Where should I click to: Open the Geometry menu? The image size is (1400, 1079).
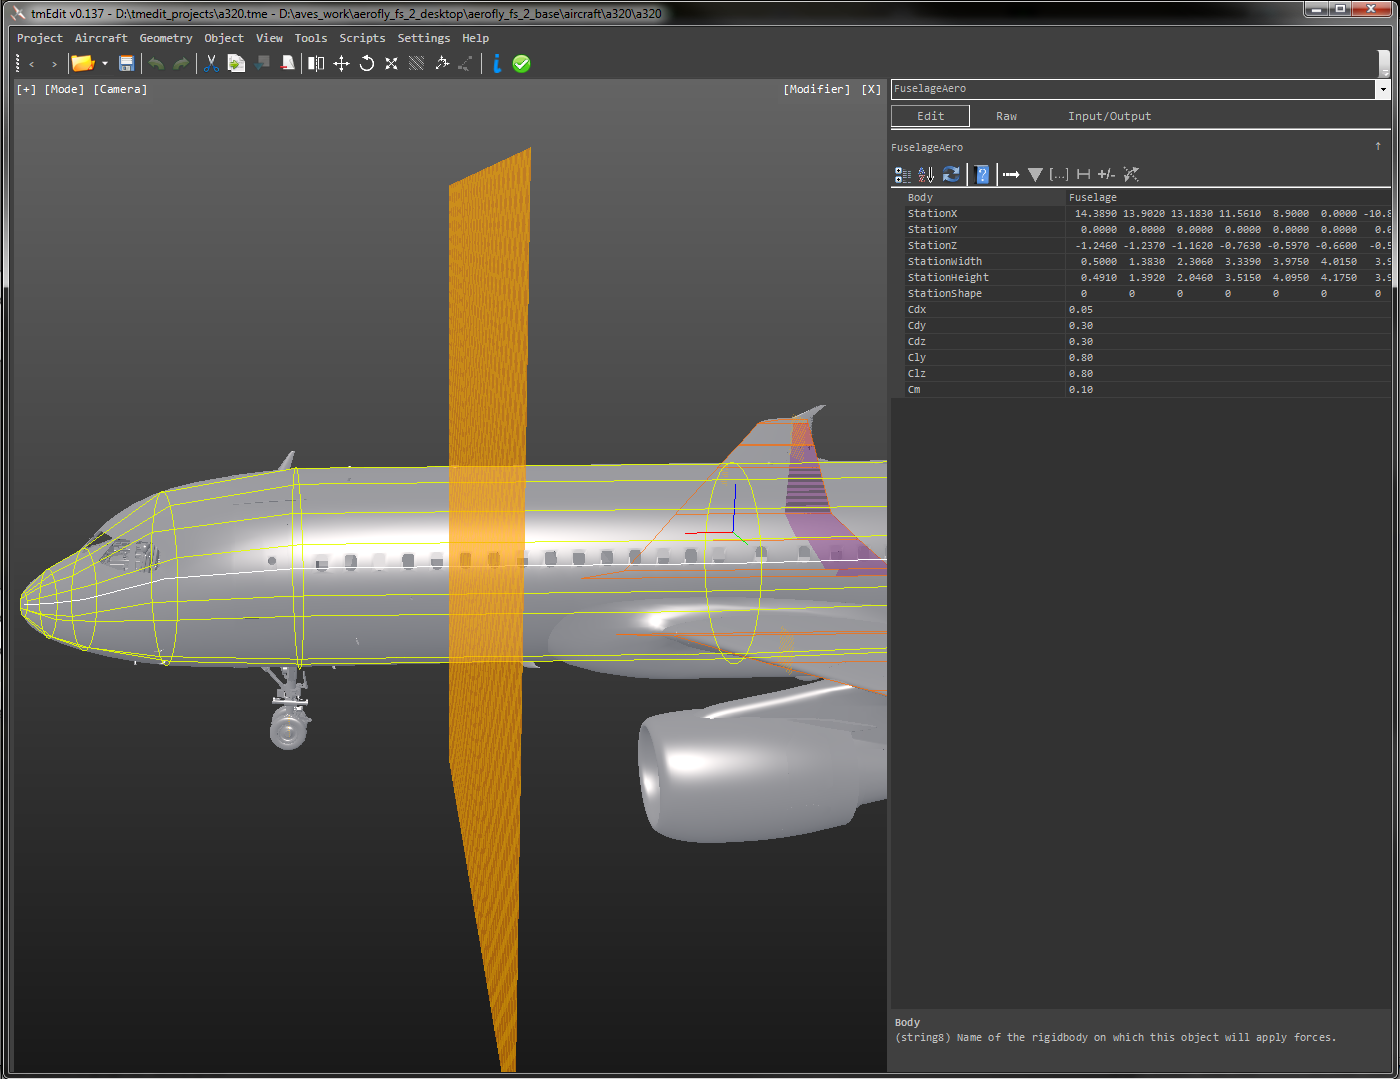pos(165,38)
